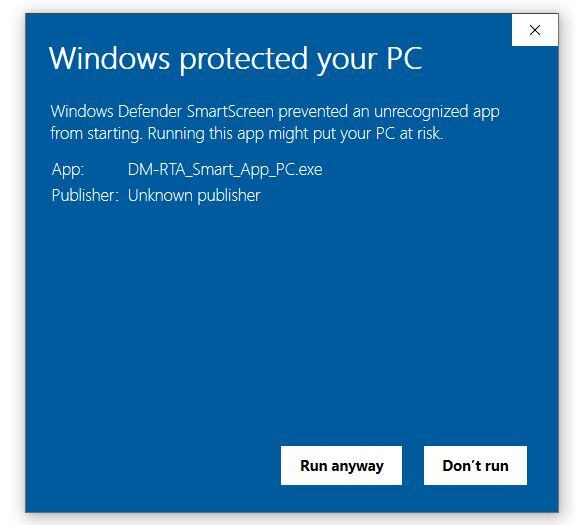The height and width of the screenshot is (525, 575).
Task: Close the SmartScreen dialog with the X
Action: pyautogui.click(x=535, y=30)
